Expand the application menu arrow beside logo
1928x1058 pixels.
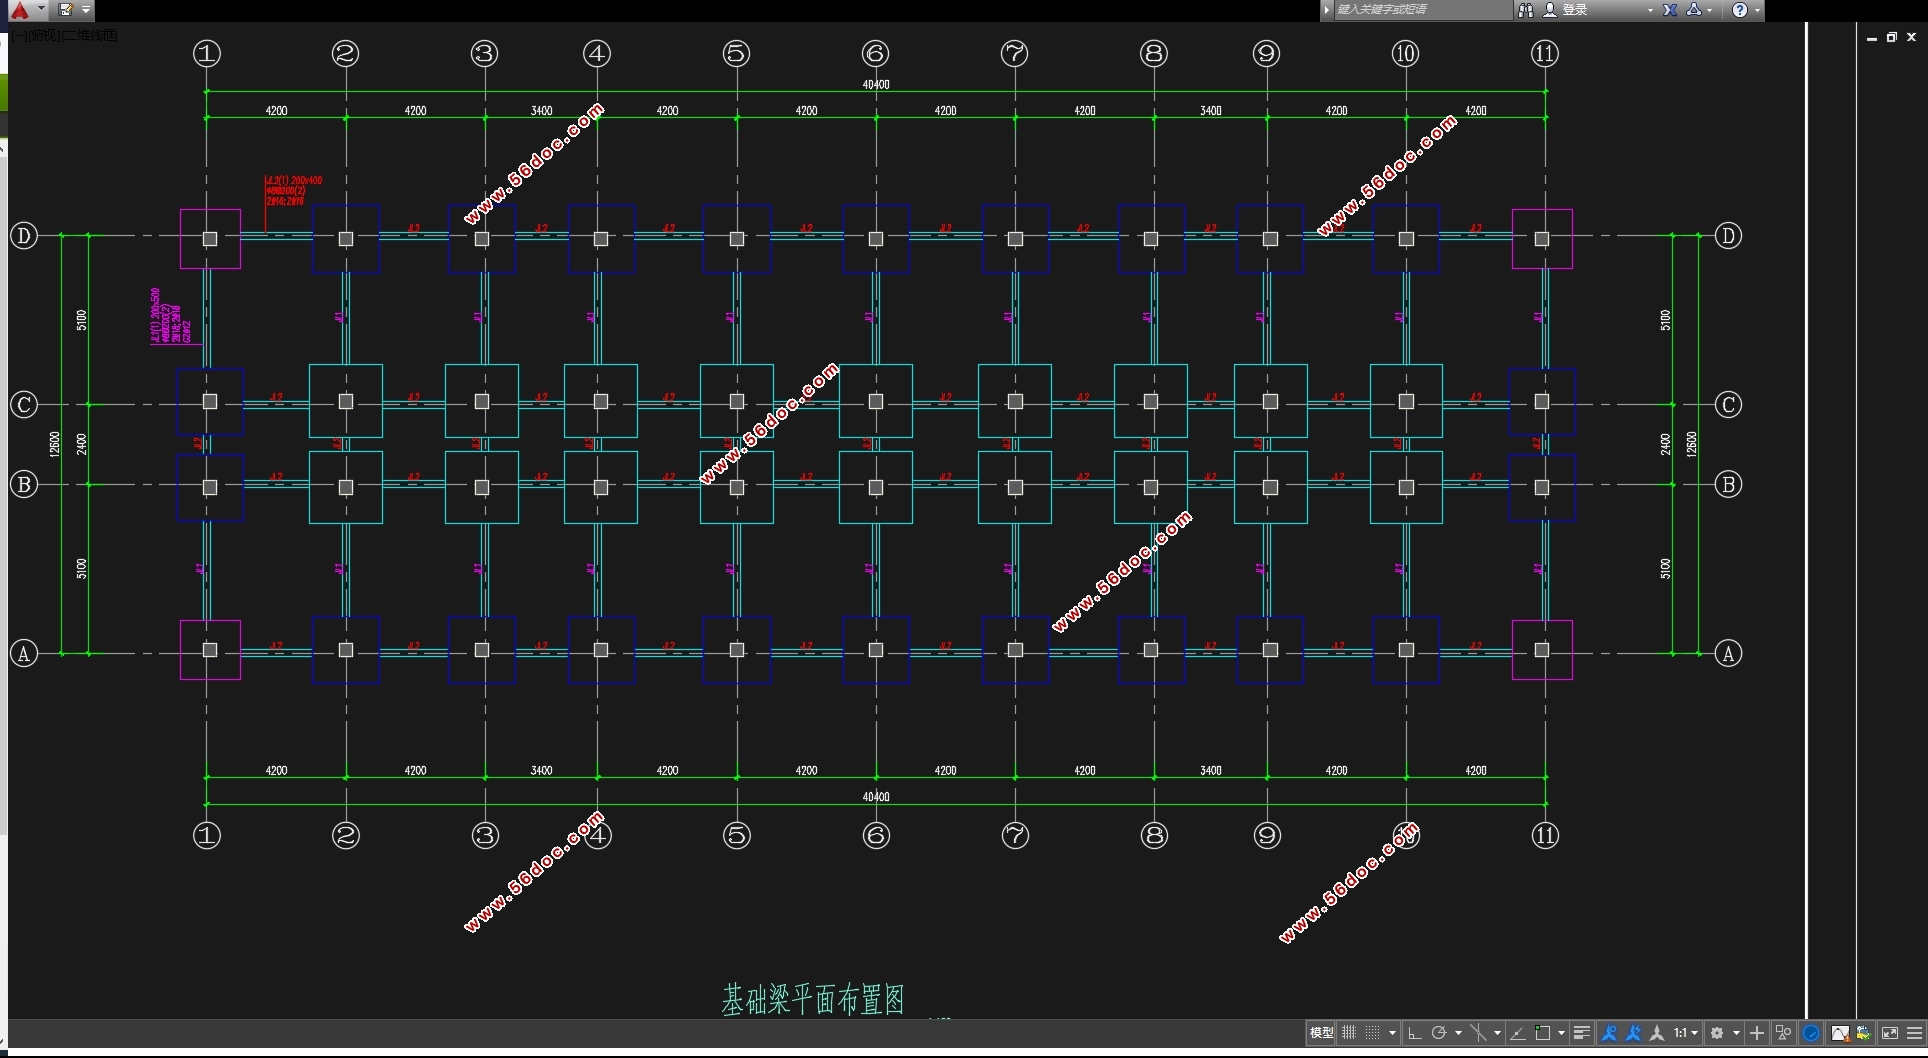pyautogui.click(x=41, y=9)
